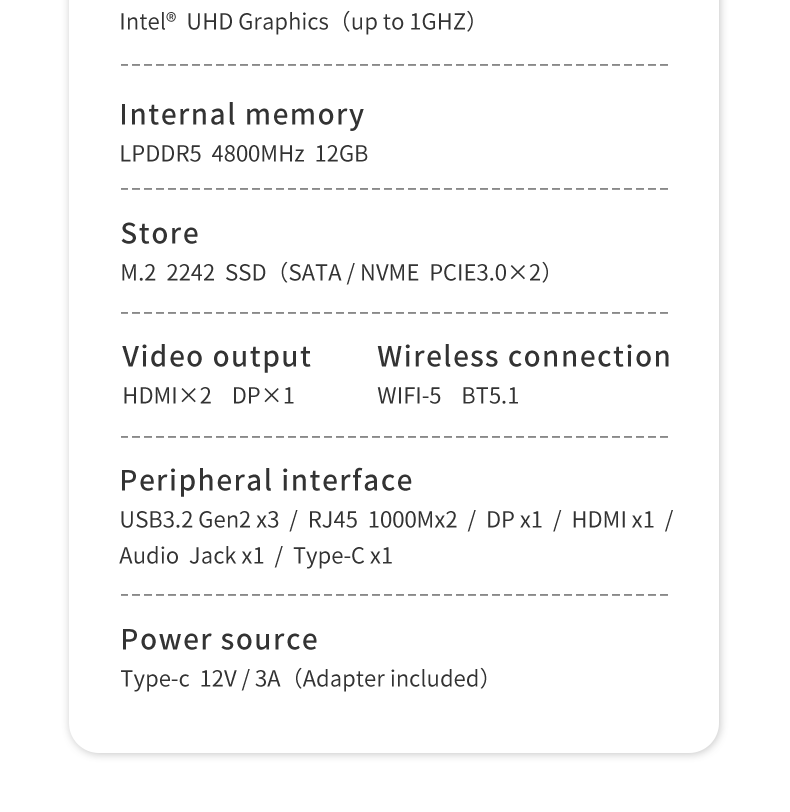Click the Type-c 12V / 3A text

[200, 678]
